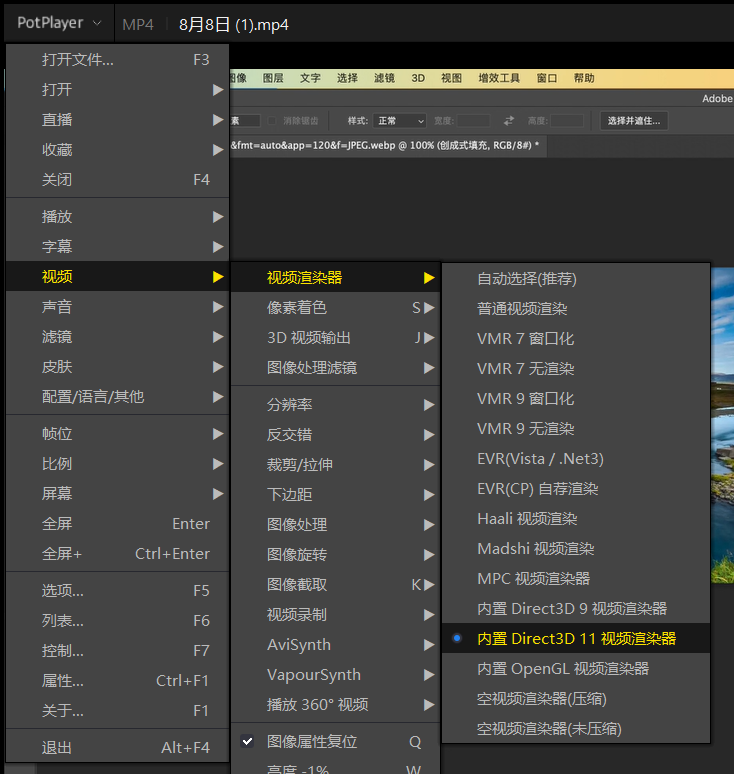Open the 比例 submenu

coord(117,464)
